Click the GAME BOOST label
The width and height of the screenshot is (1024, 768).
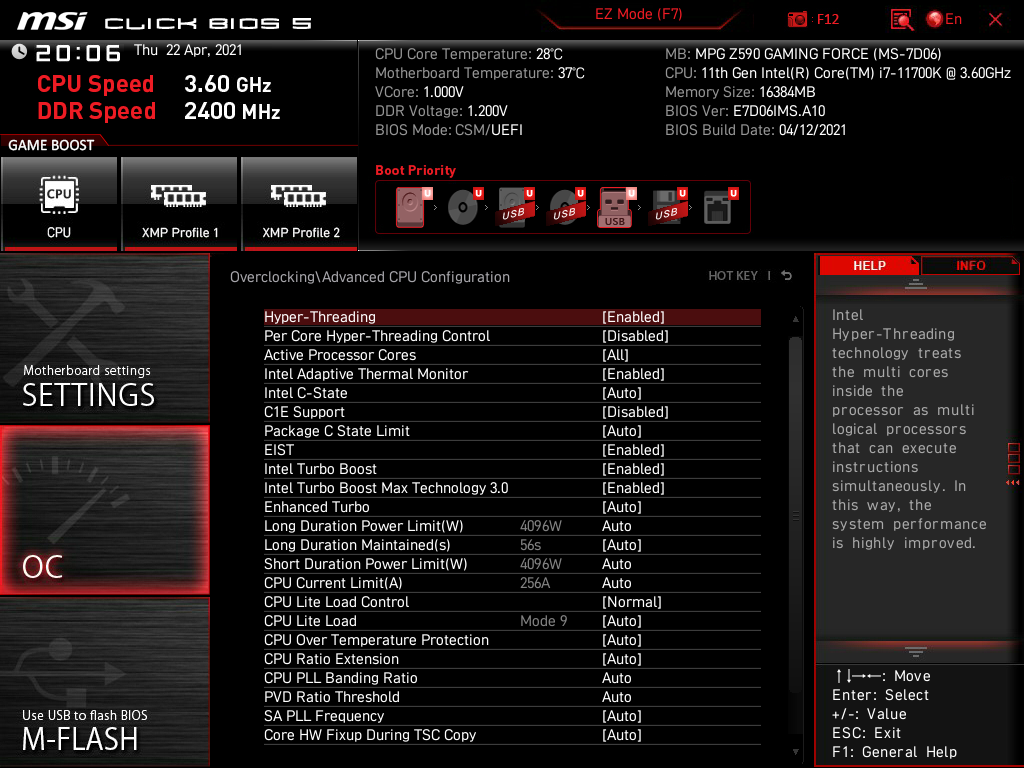coord(51,145)
